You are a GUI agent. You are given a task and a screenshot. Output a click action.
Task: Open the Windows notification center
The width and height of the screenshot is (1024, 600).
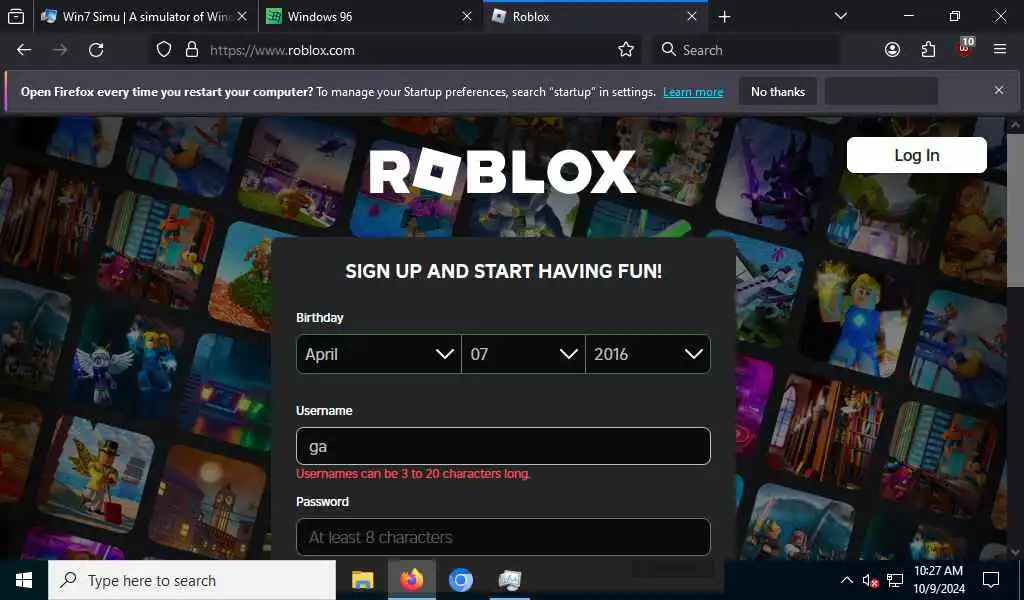pyautogui.click(x=991, y=580)
